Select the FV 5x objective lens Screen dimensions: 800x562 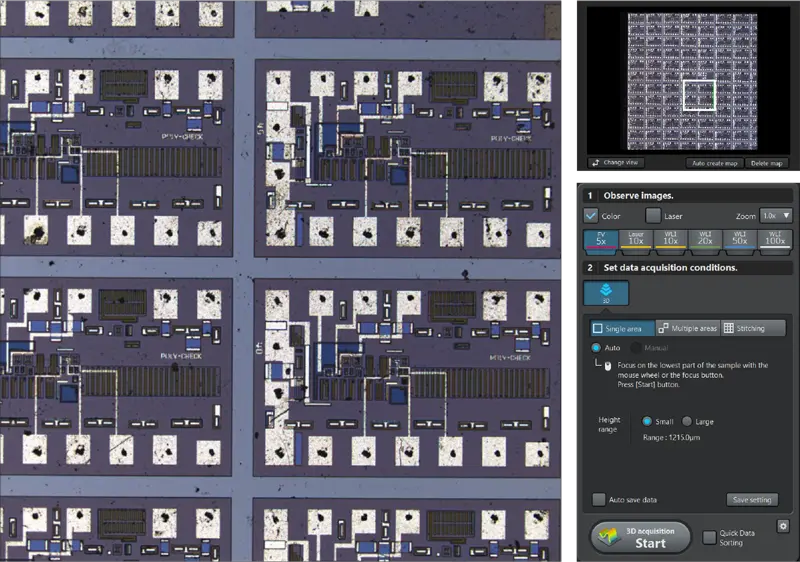600,240
